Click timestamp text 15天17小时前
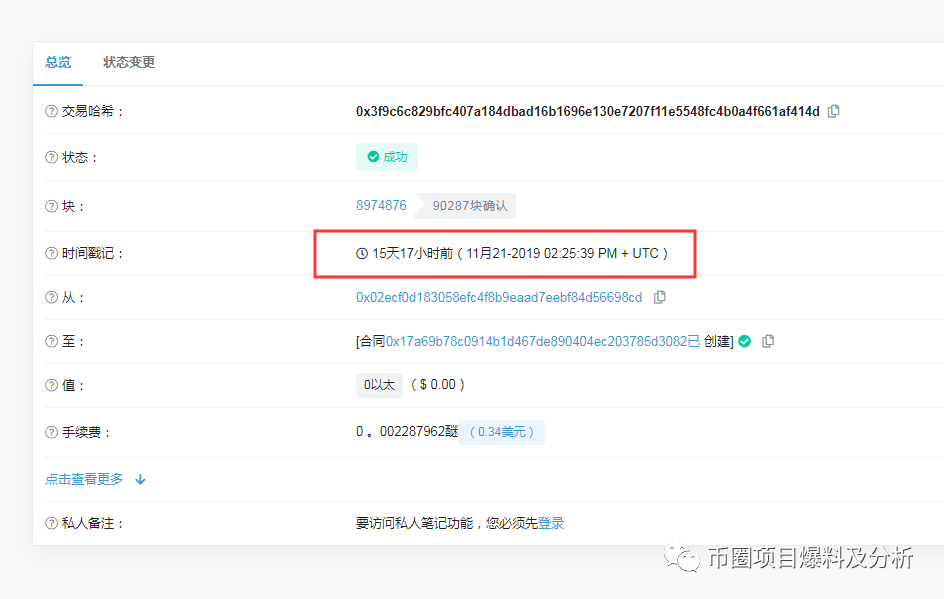Image resolution: width=944 pixels, height=599 pixels. click(412, 253)
